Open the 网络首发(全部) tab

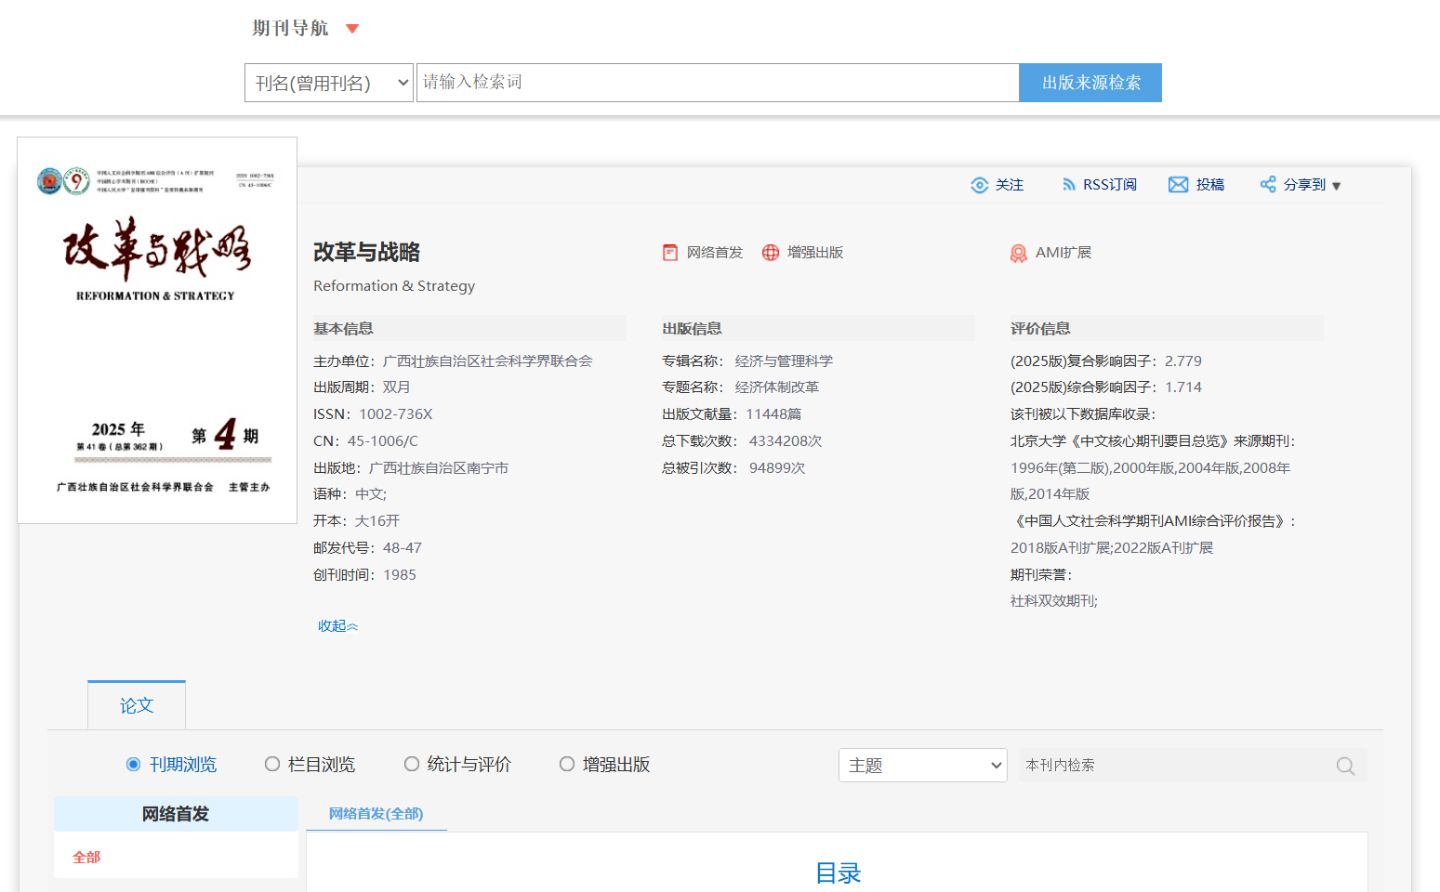point(376,814)
